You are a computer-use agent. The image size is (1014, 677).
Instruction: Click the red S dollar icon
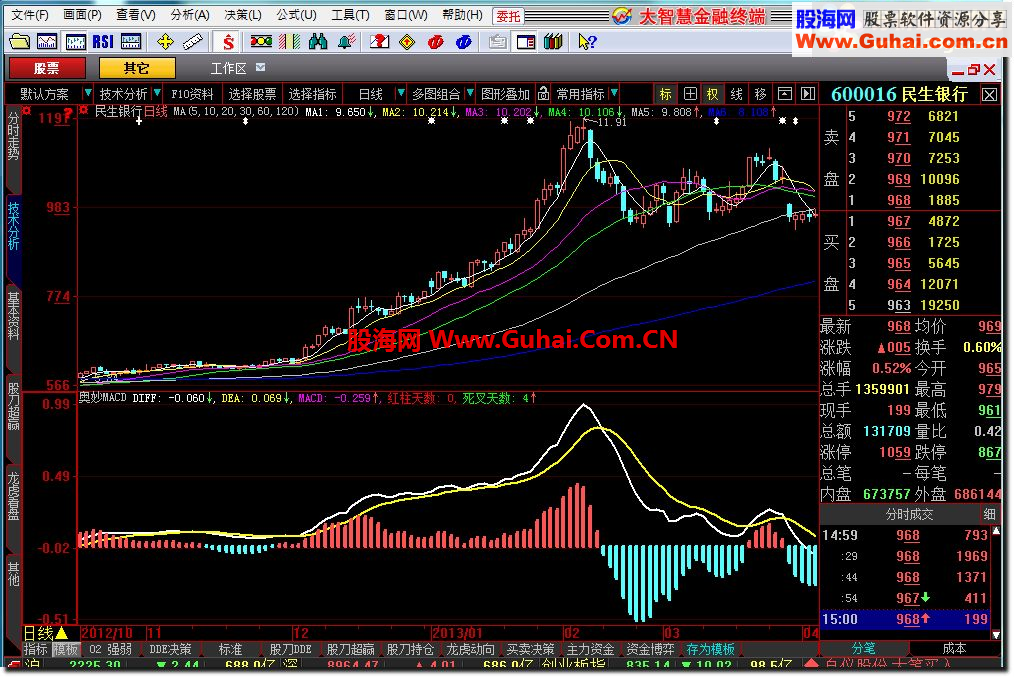pyautogui.click(x=228, y=42)
